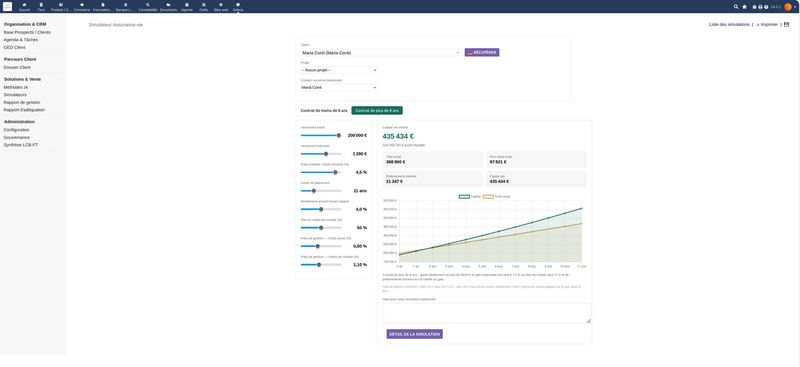Select Contrat de plus de 8 ans tab
Screen dimensions: 800x367
tap(377, 110)
